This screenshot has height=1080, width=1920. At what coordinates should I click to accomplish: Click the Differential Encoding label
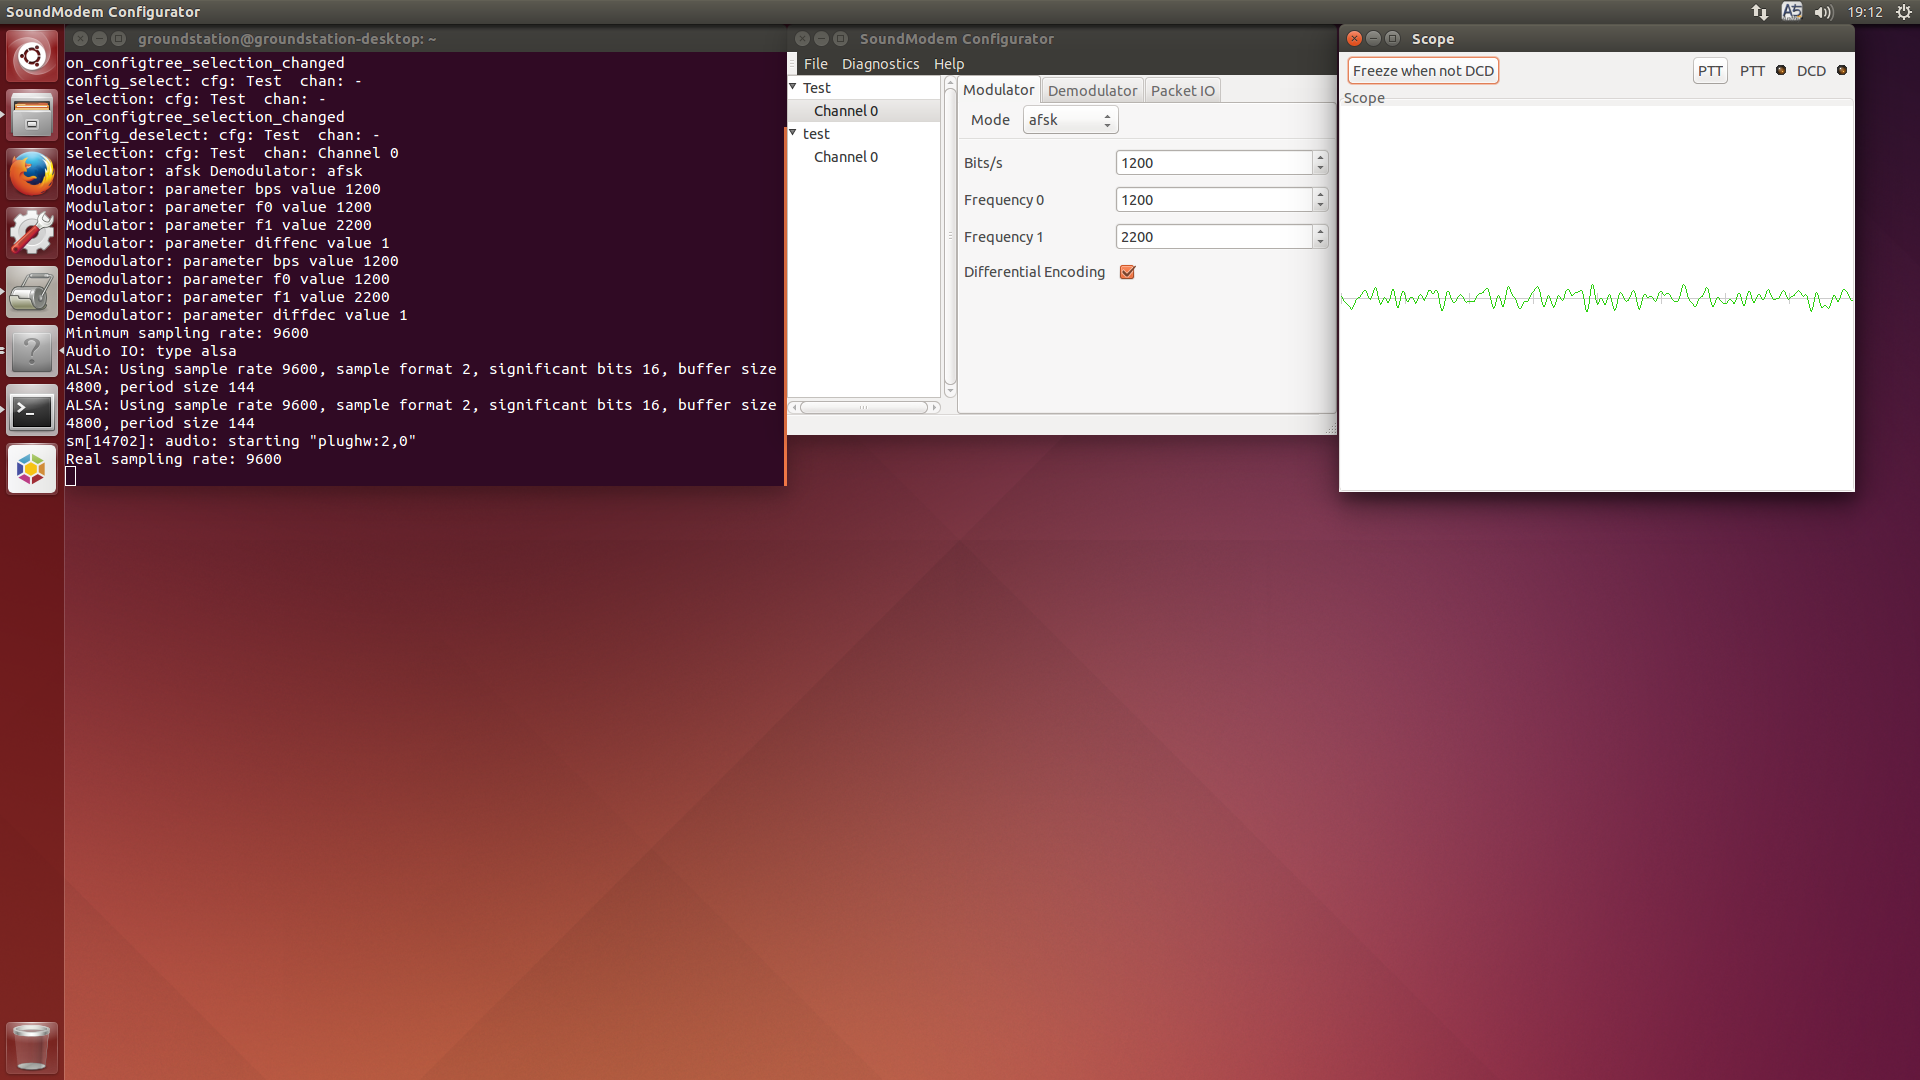pyautogui.click(x=1034, y=272)
